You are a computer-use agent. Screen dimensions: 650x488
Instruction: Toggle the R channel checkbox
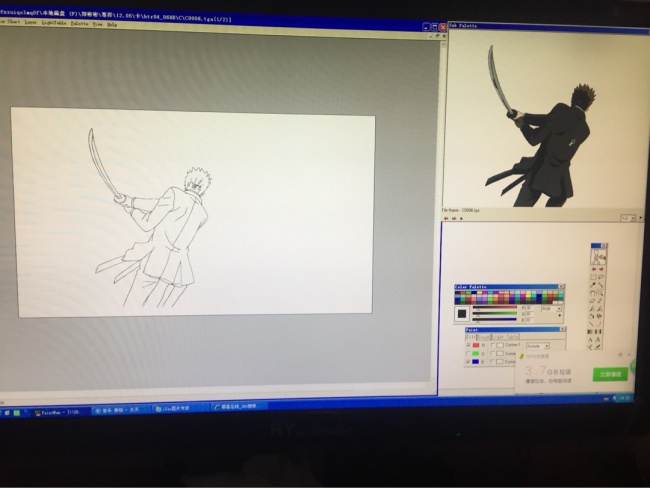(468, 345)
